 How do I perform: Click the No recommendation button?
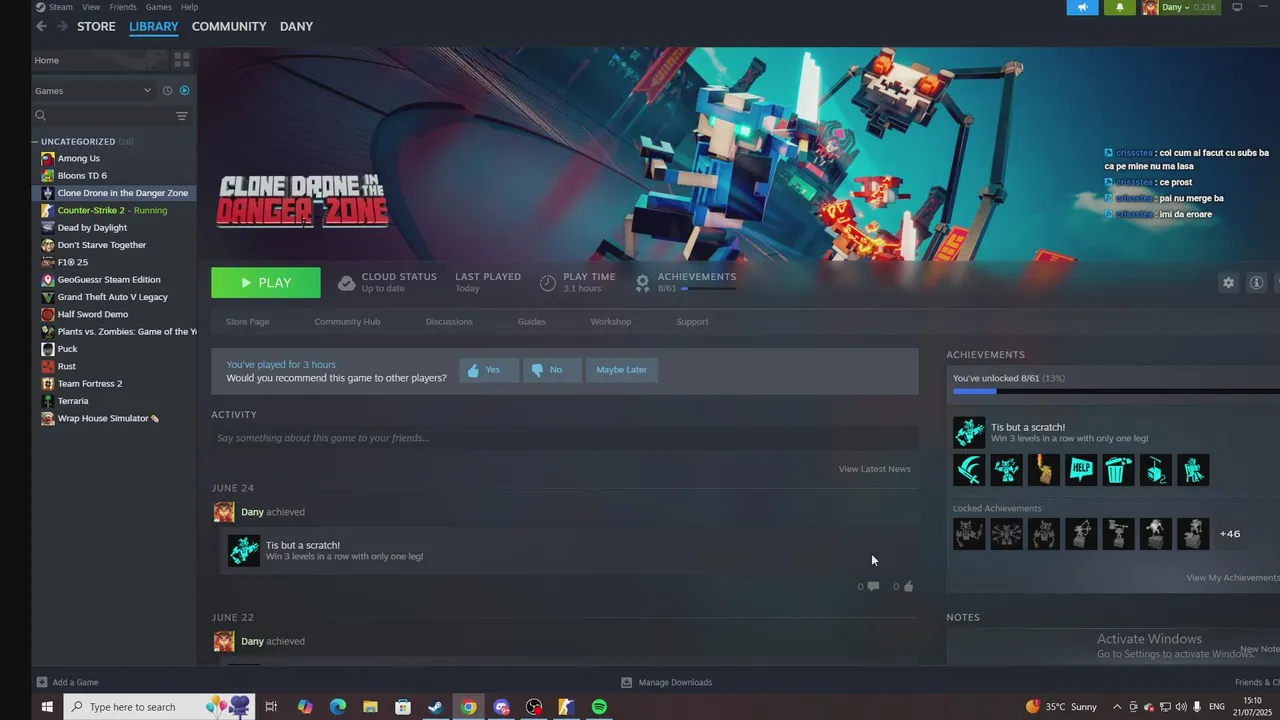click(552, 370)
